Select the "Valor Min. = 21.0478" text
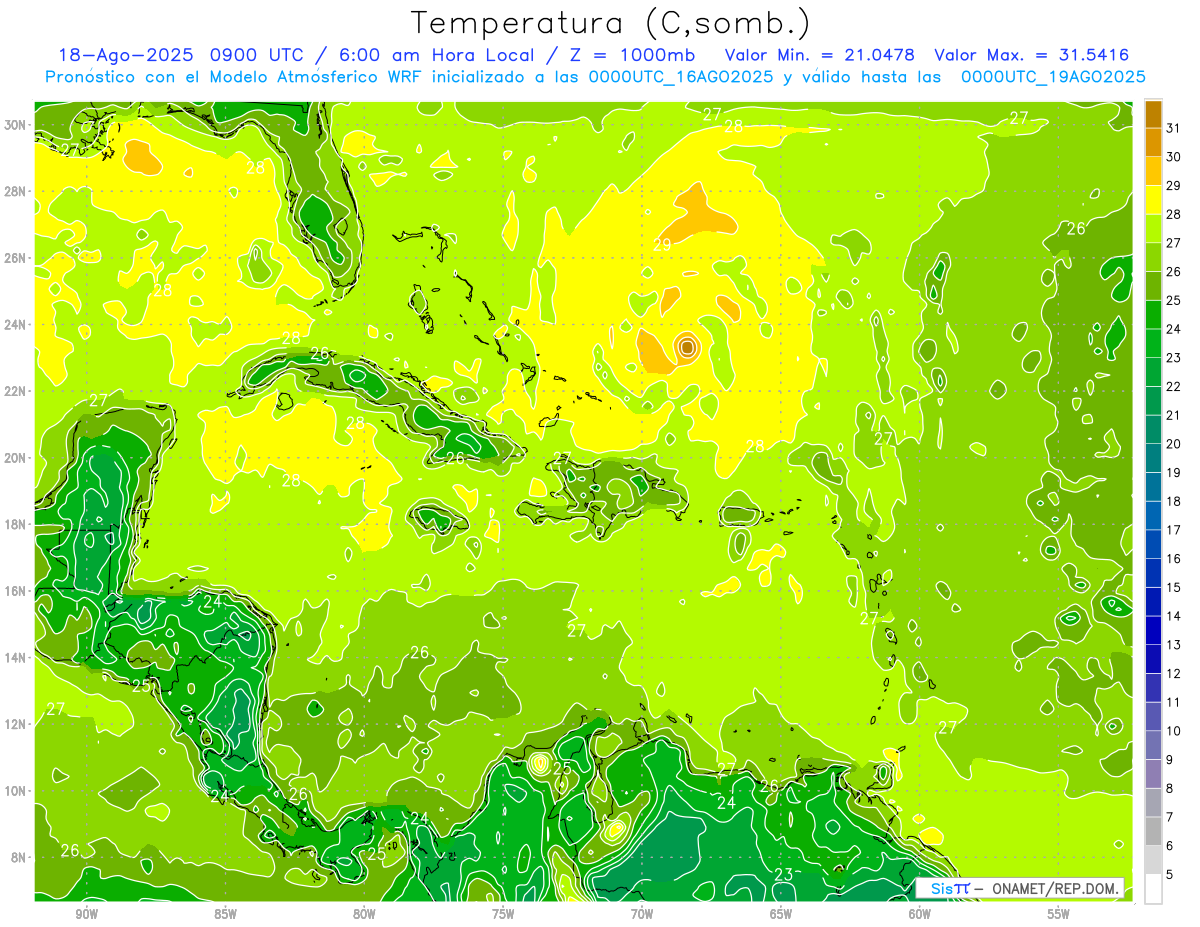The image size is (1200, 927). [821, 56]
